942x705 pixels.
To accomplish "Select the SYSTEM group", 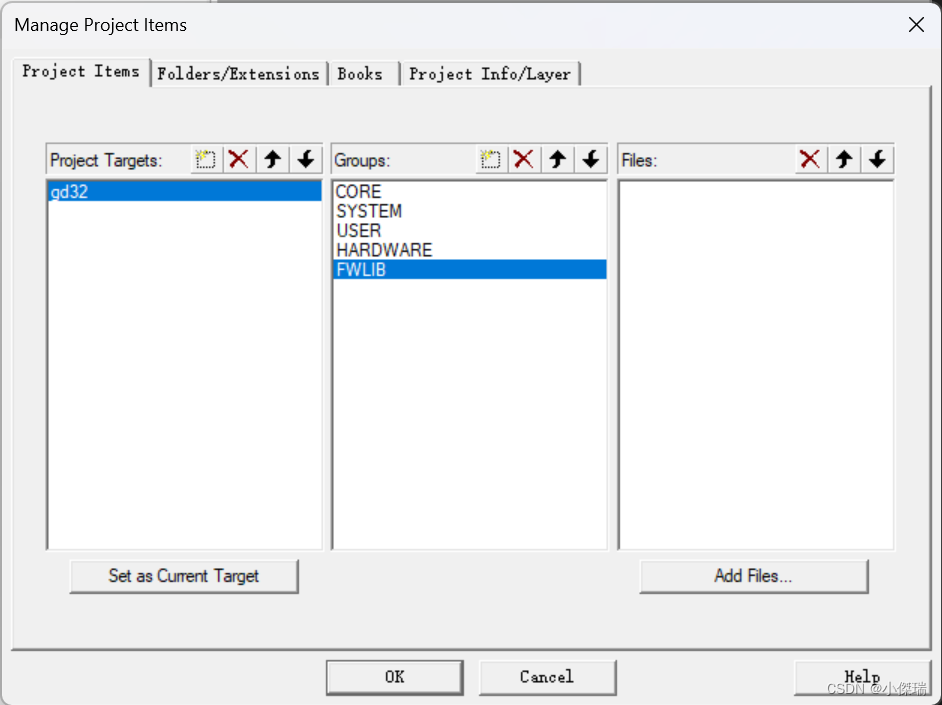I will coord(469,211).
